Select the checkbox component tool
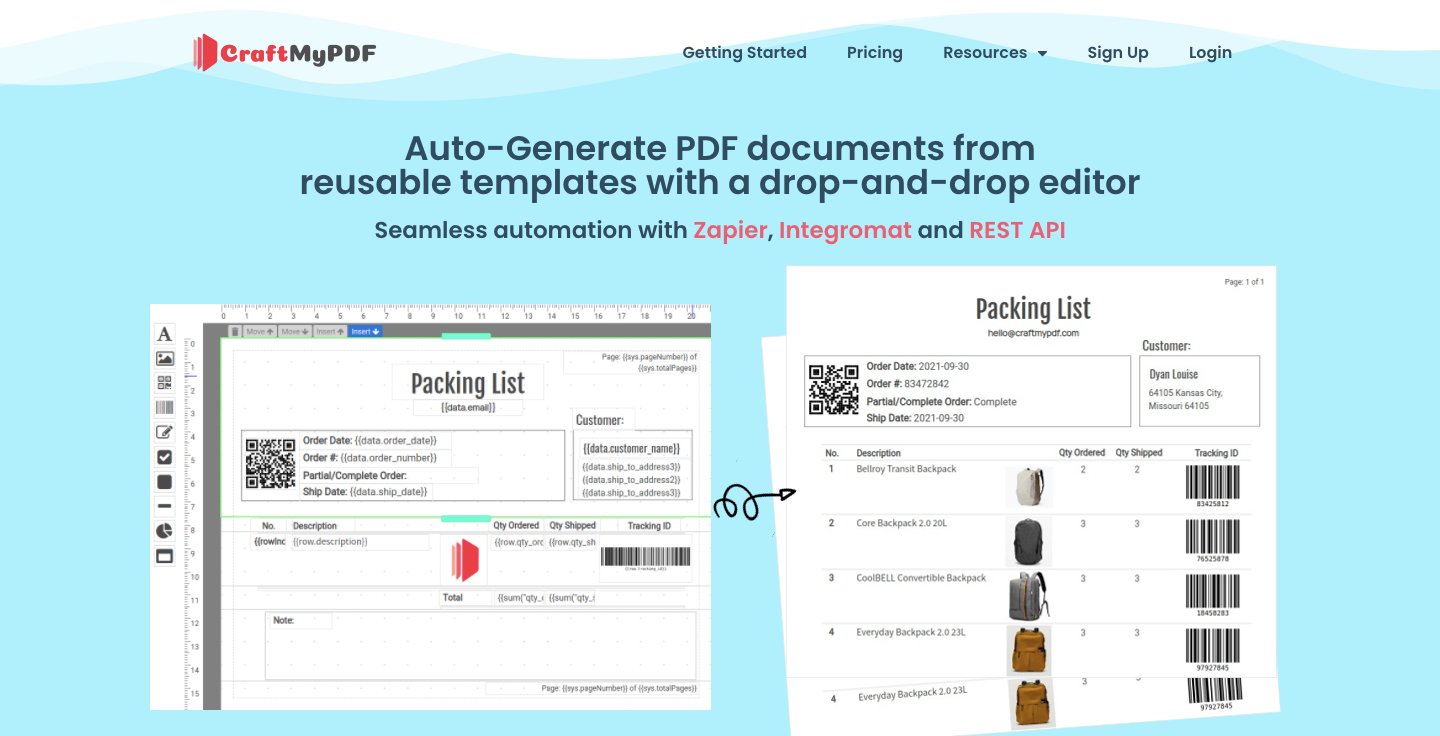 point(165,457)
